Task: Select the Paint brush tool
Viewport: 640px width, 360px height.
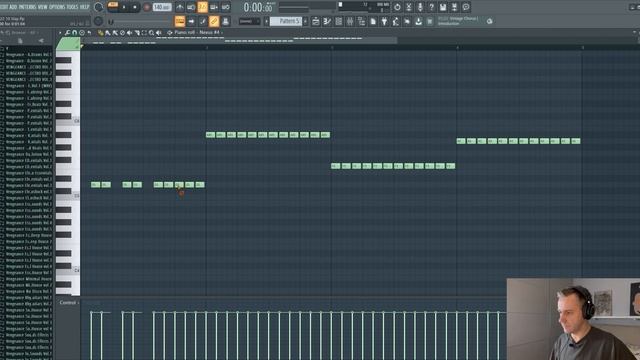Action: point(108,33)
